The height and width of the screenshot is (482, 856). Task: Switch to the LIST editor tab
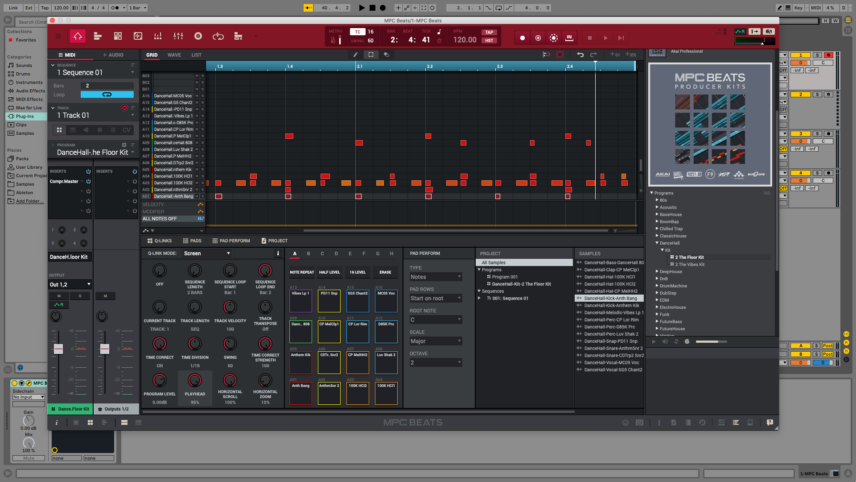point(197,55)
